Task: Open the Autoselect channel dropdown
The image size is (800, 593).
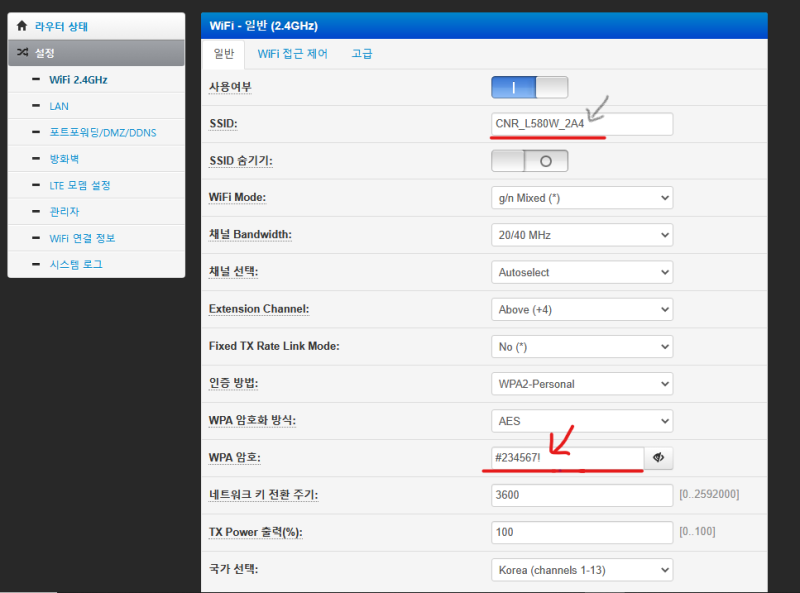Action: pyautogui.click(x=581, y=271)
